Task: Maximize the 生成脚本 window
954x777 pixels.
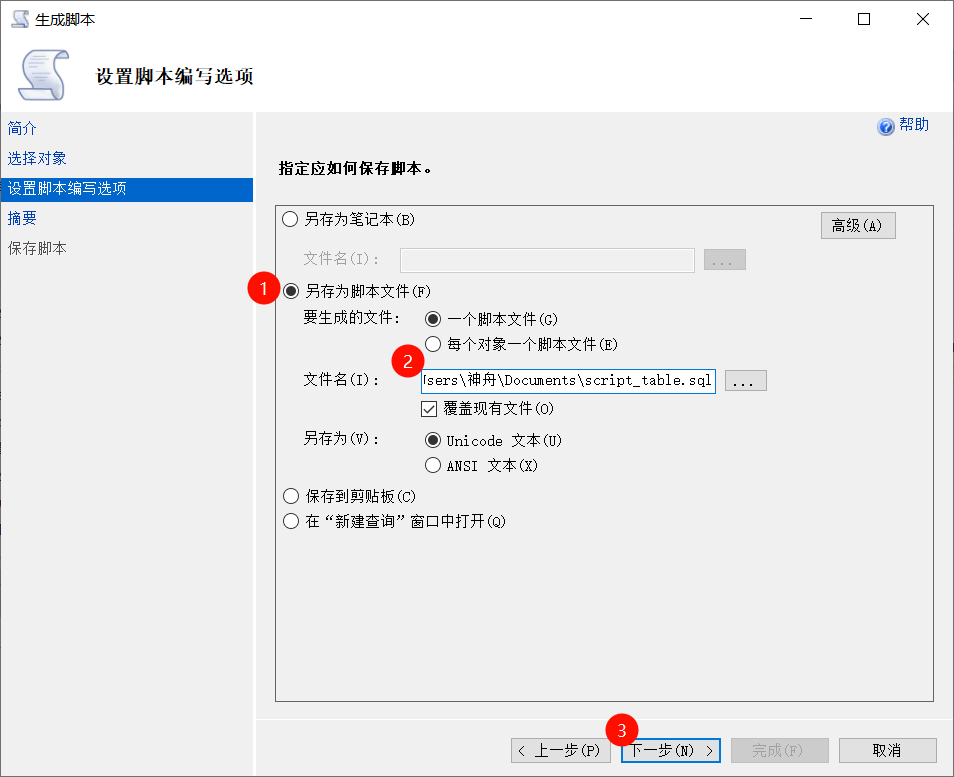Action: tap(863, 19)
